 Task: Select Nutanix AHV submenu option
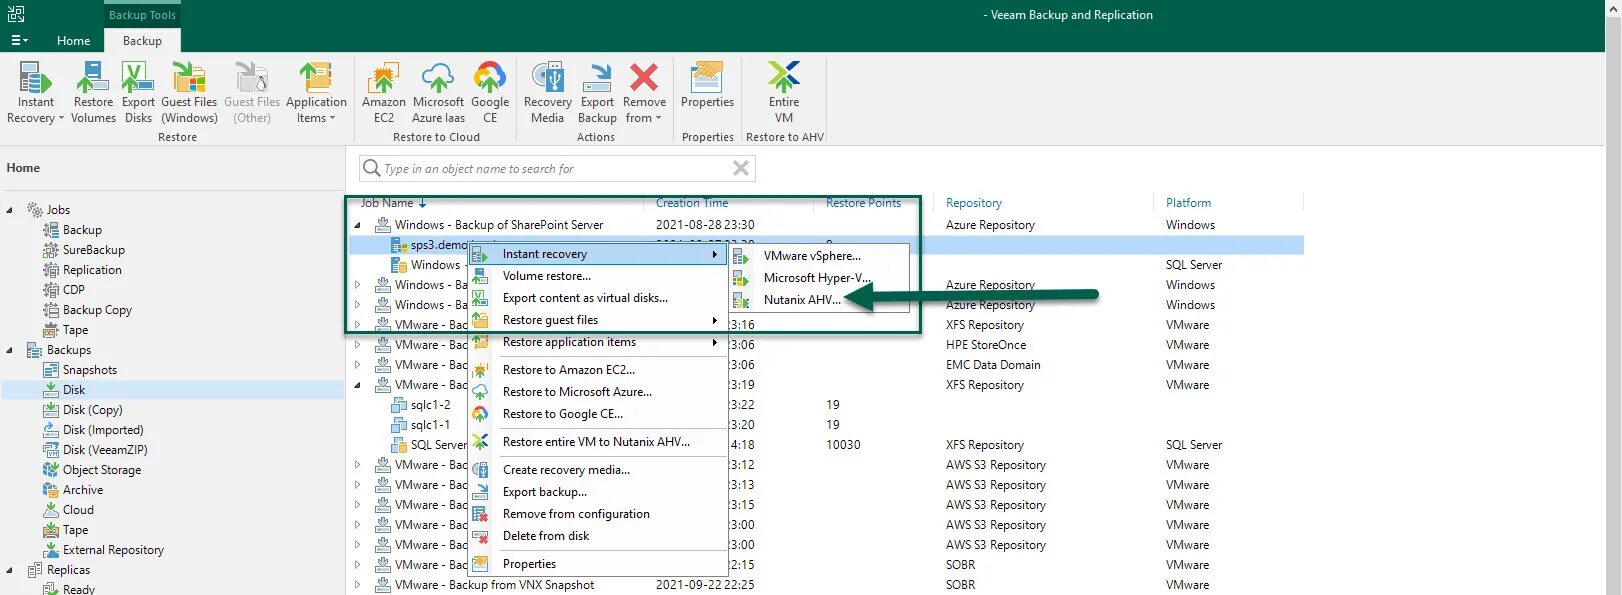820,300
